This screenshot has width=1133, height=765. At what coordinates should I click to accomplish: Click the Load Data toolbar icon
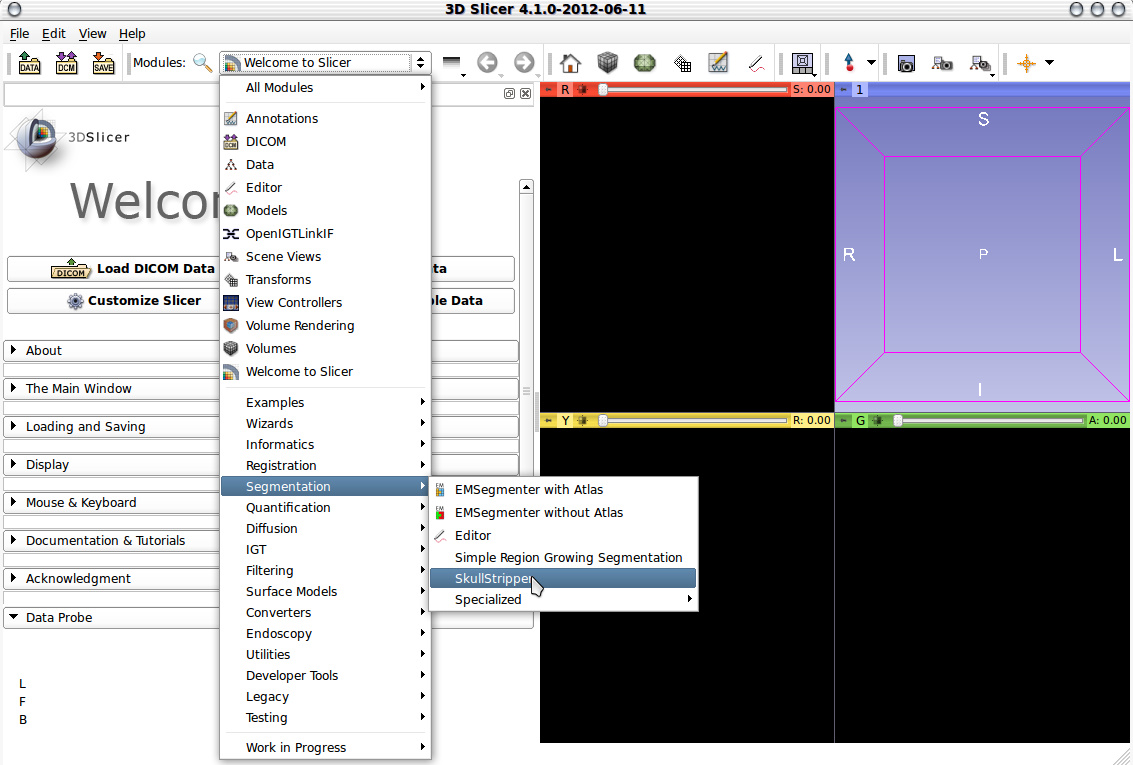pos(30,63)
